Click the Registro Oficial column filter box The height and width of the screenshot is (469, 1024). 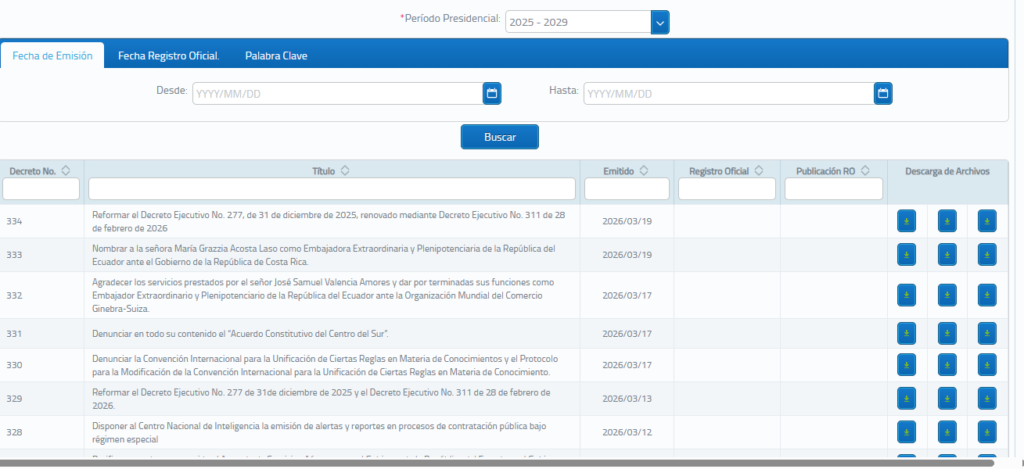pyautogui.click(x=727, y=189)
